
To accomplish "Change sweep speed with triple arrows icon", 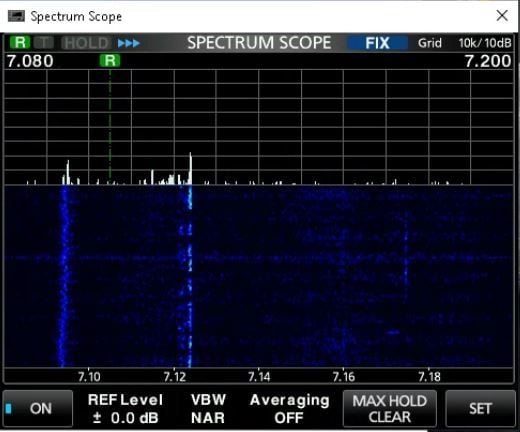I will (x=129, y=43).
